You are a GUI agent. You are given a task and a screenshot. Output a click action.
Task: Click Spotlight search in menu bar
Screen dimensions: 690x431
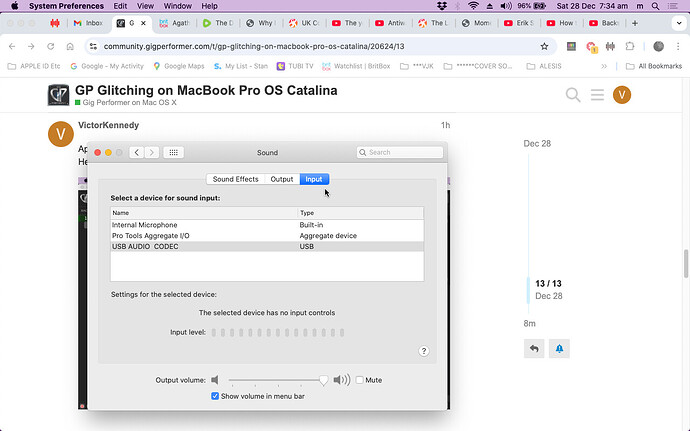[x=655, y=6]
